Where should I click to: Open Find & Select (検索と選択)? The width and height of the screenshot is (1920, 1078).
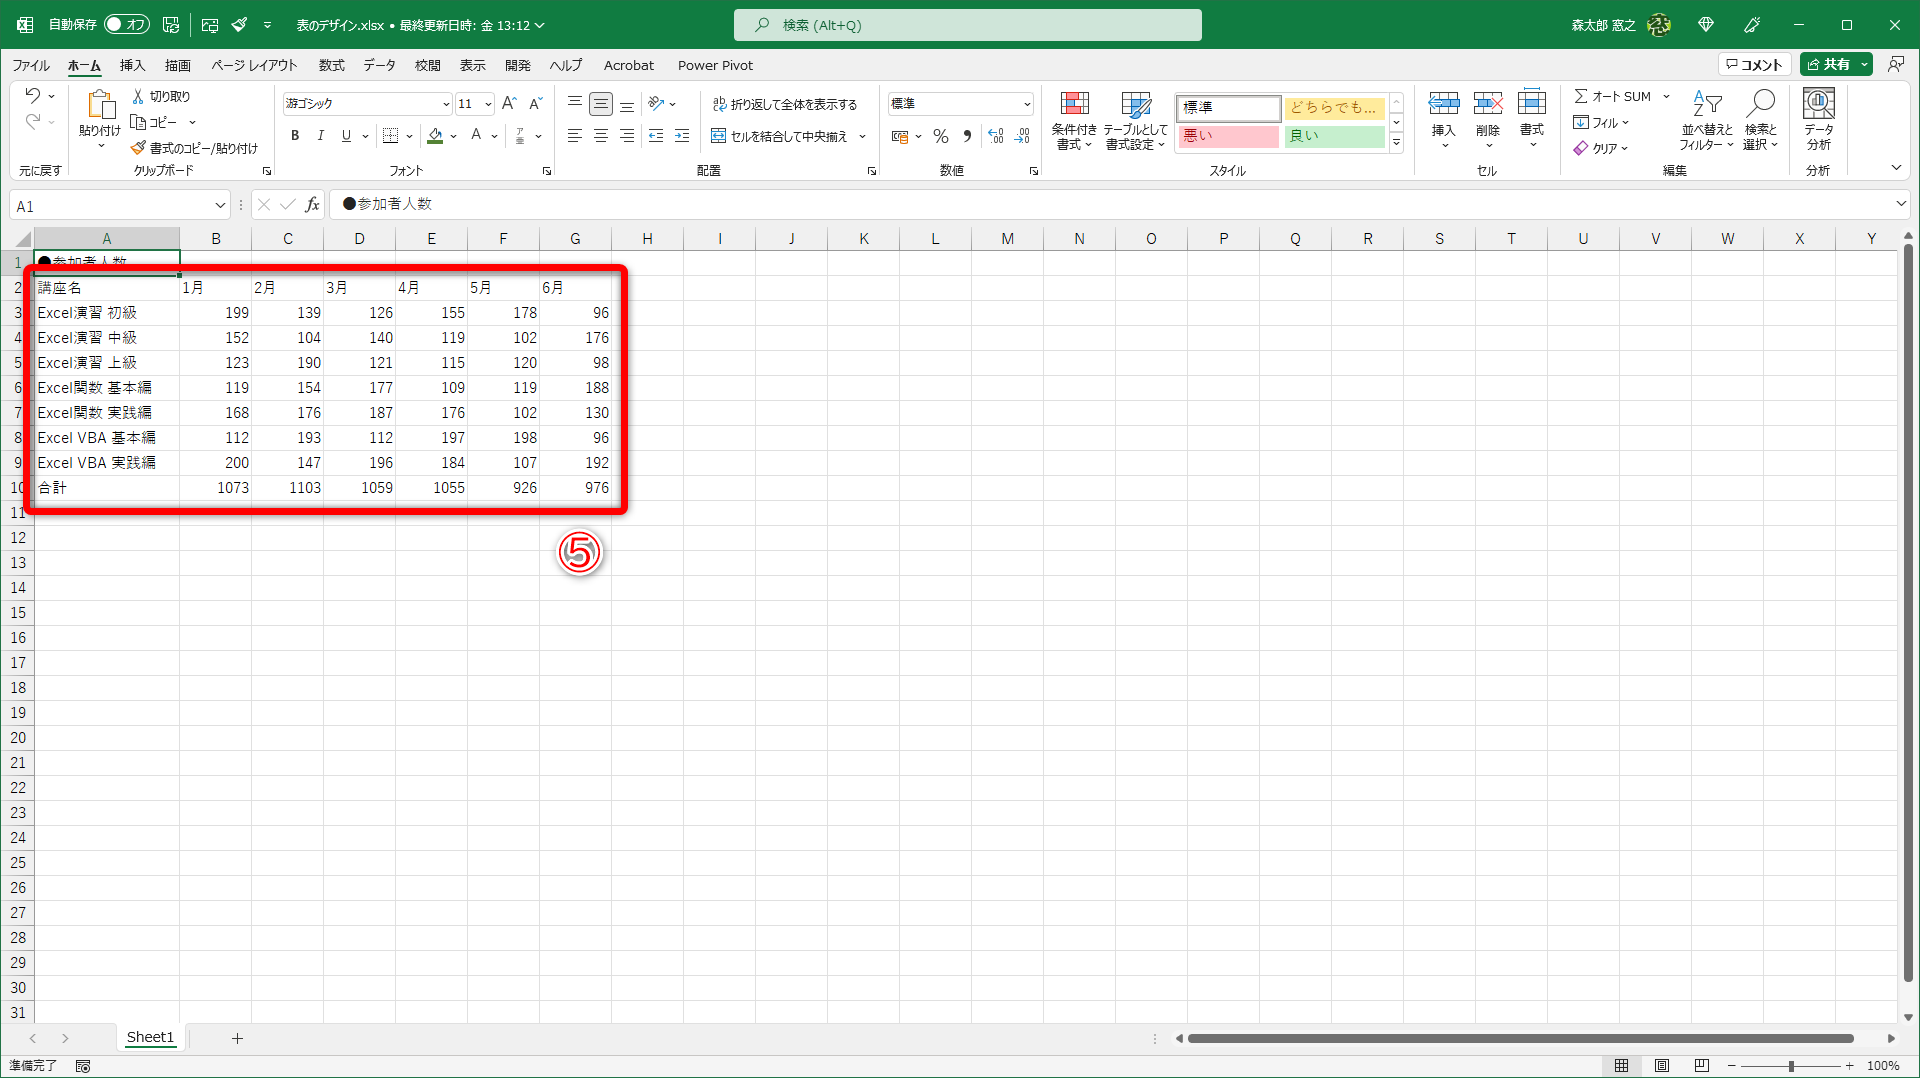(1760, 121)
